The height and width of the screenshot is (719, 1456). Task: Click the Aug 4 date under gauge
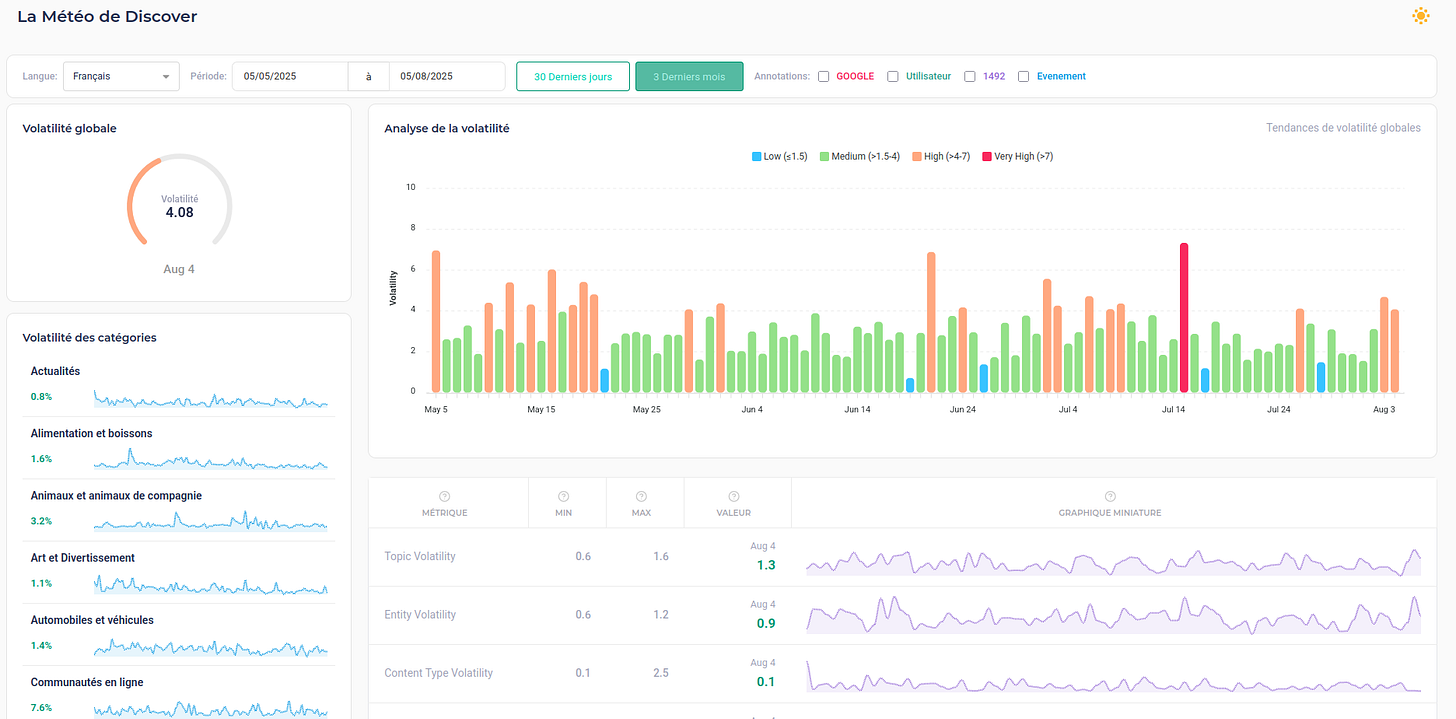179,269
